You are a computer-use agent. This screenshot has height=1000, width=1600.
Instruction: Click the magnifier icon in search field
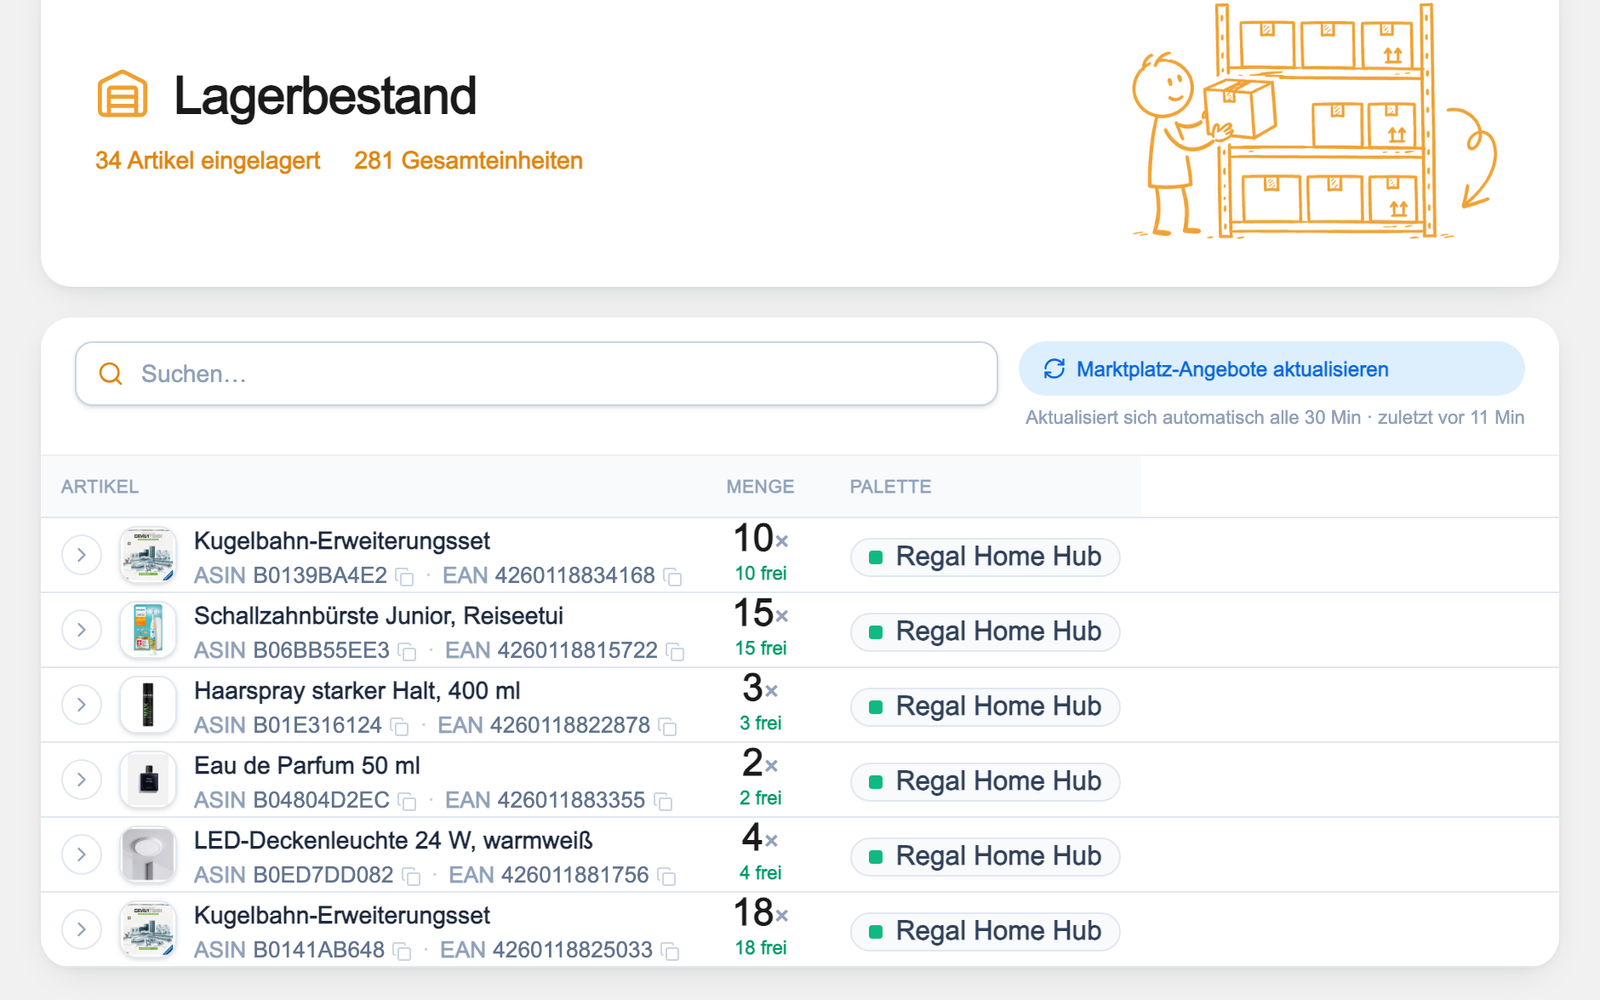110,374
